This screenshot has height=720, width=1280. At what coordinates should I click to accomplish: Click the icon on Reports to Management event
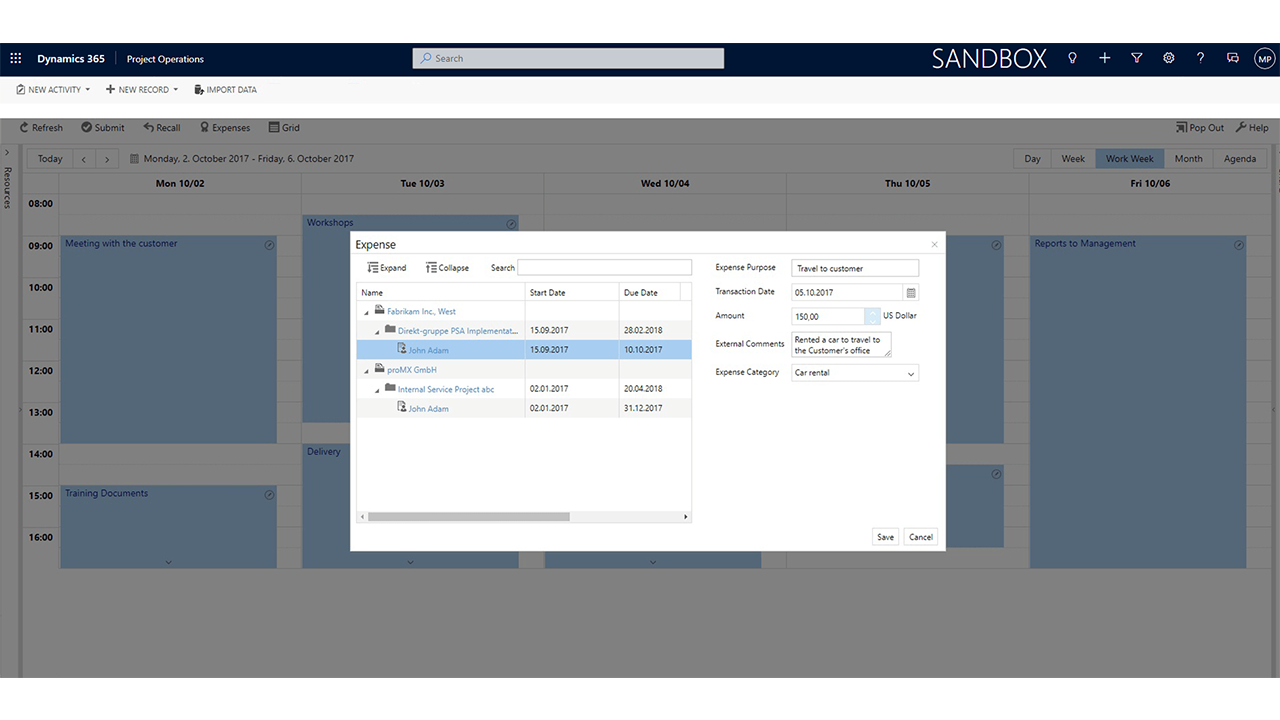tap(1239, 245)
